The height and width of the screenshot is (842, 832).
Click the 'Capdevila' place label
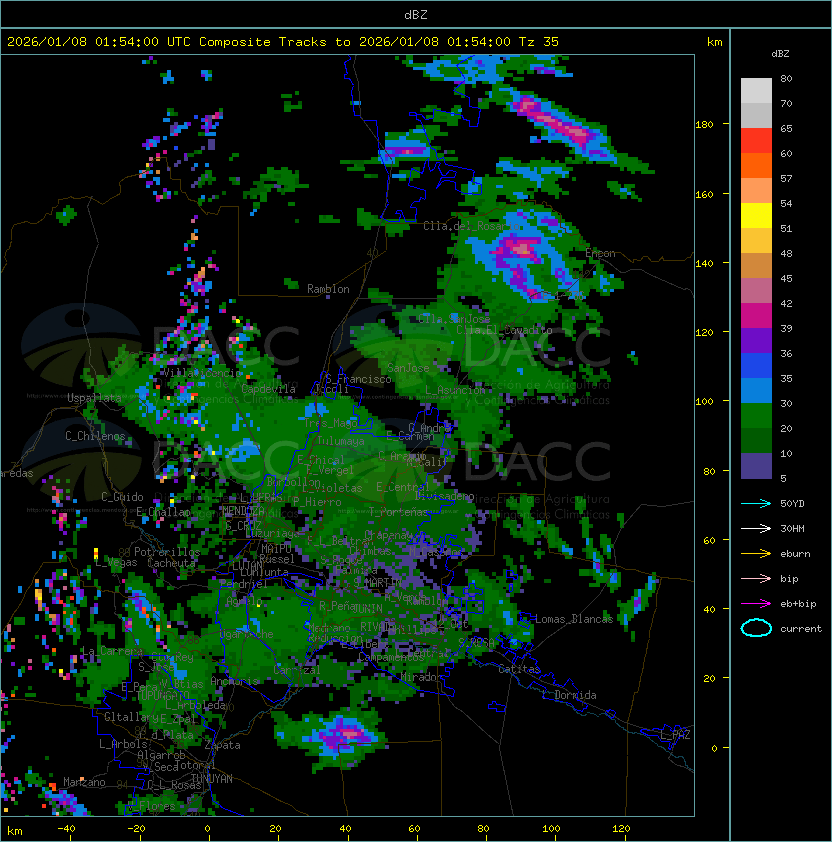[268, 389]
